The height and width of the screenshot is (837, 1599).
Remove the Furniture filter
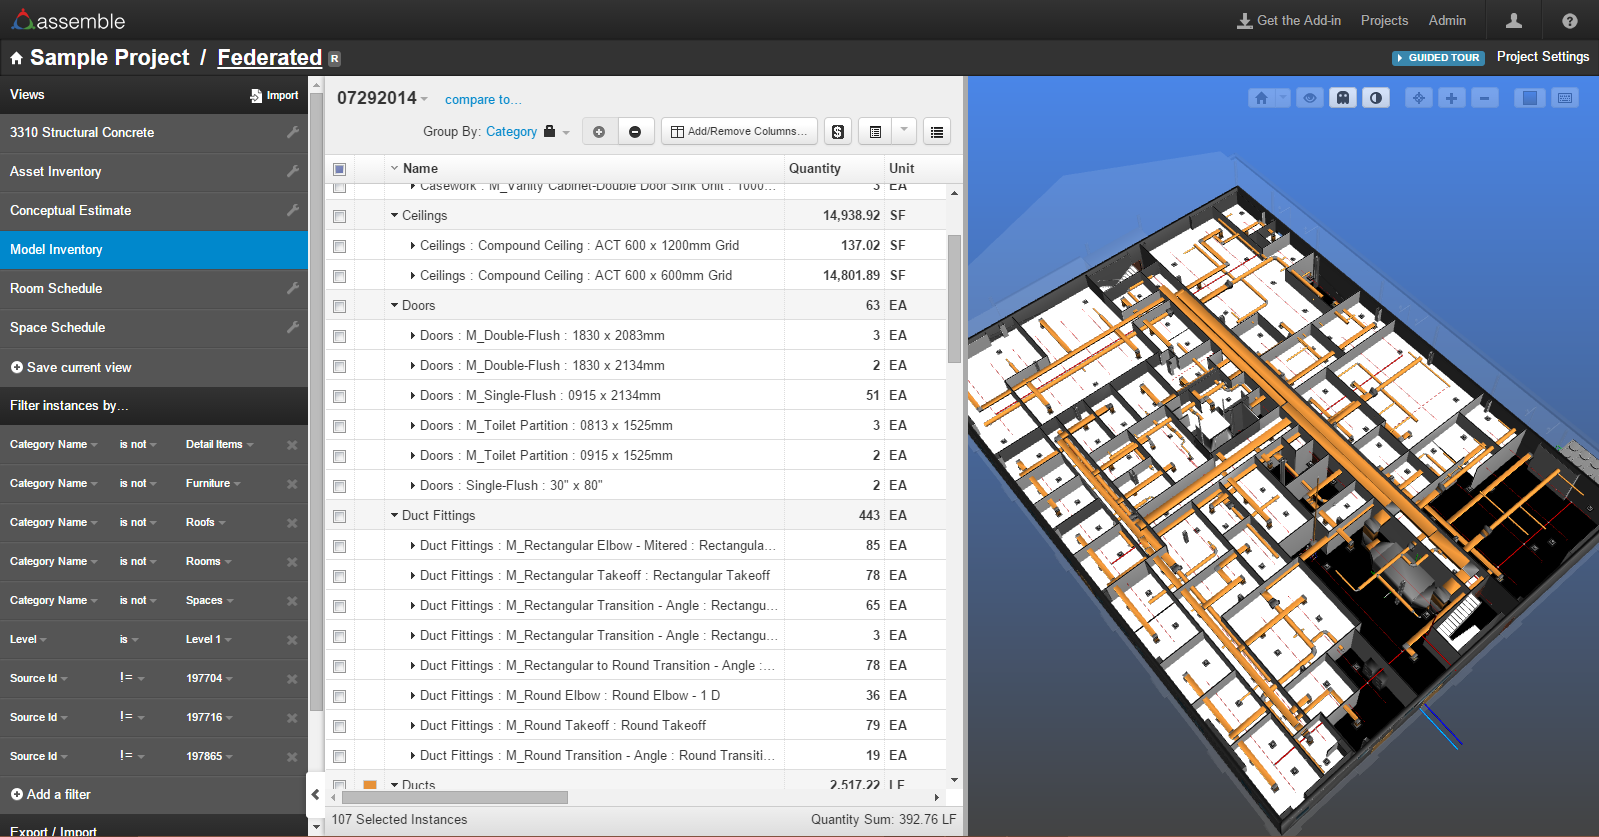[x=292, y=484]
